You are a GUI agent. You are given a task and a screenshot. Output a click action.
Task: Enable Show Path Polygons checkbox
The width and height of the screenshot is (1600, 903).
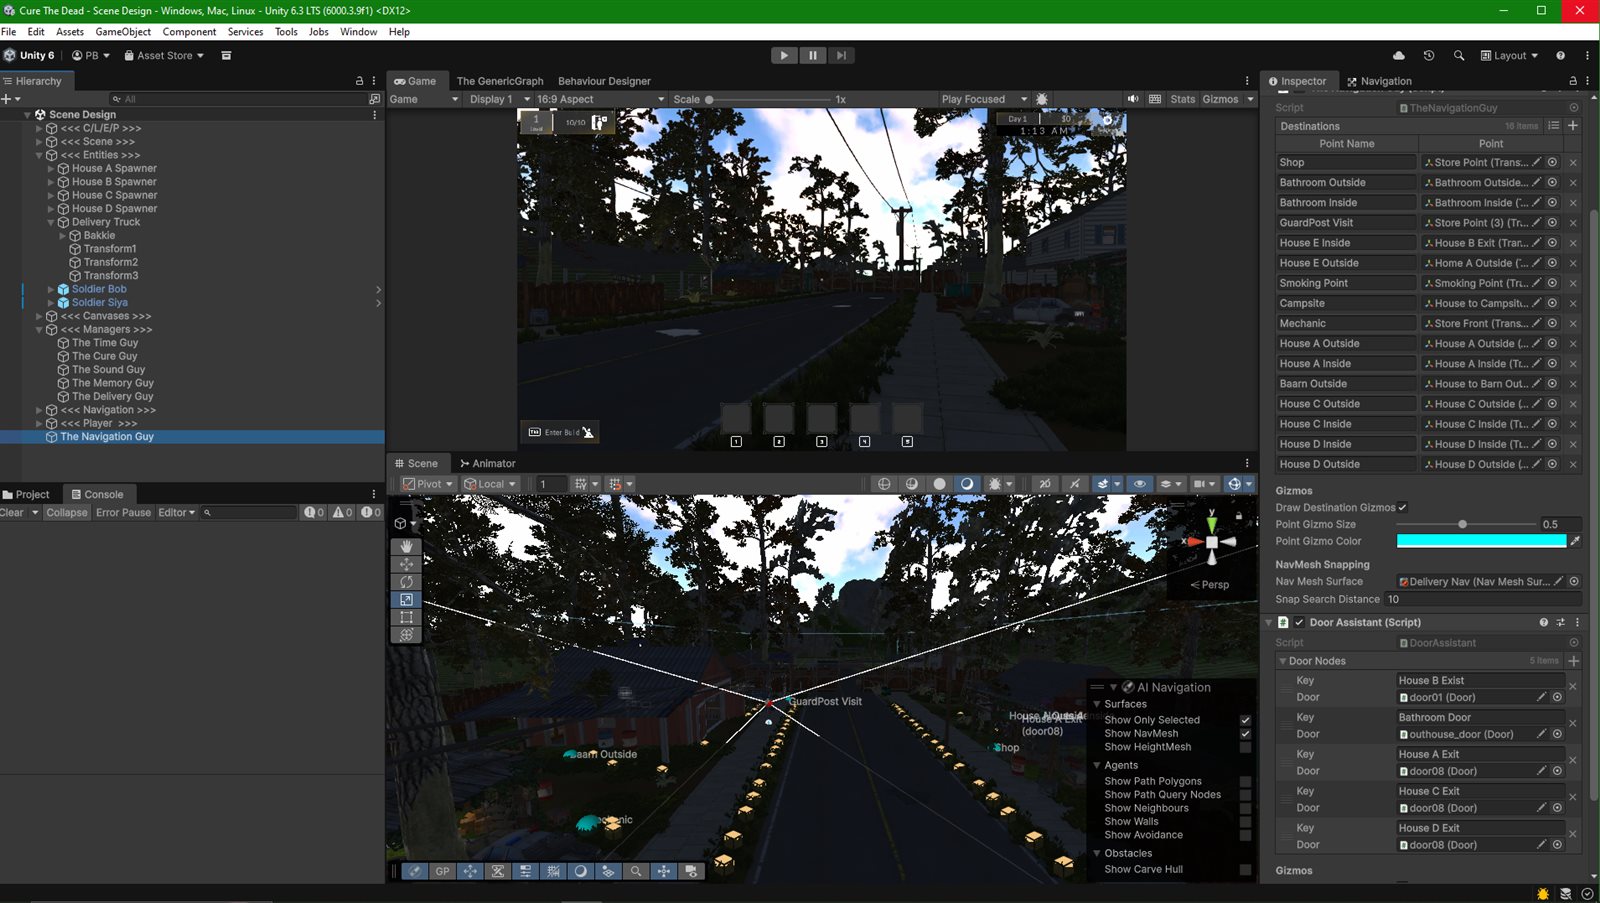1245,782
